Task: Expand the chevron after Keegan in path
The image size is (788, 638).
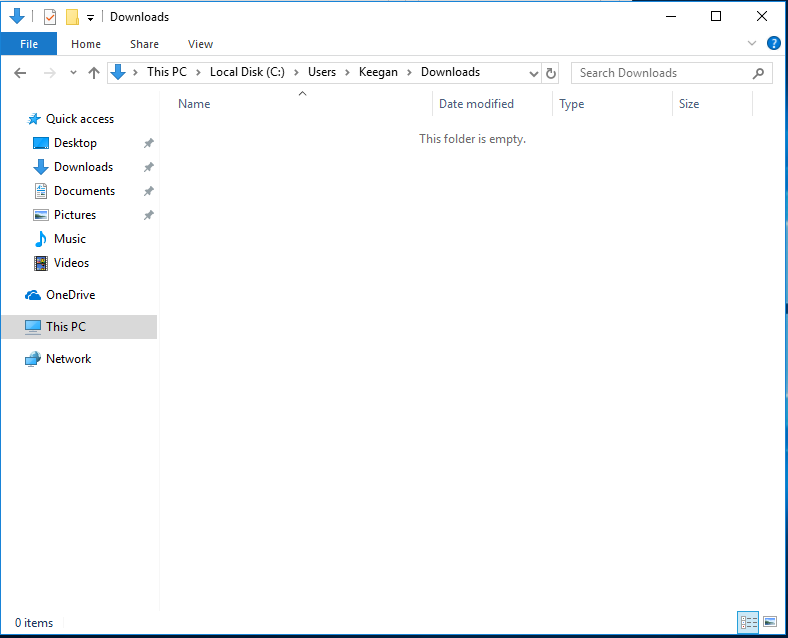Action: [410, 73]
